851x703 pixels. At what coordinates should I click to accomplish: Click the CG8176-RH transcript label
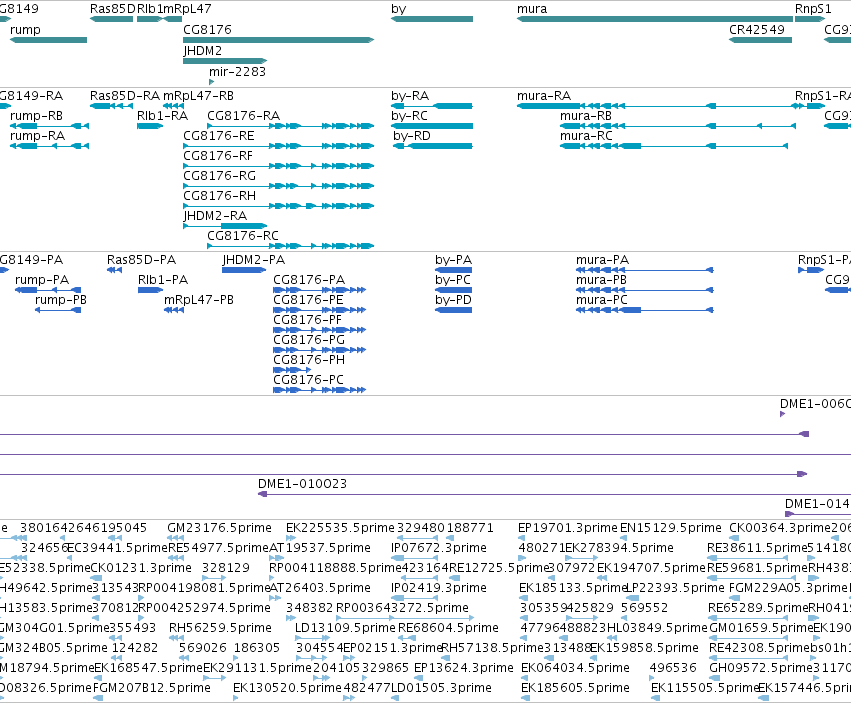[x=219, y=196]
